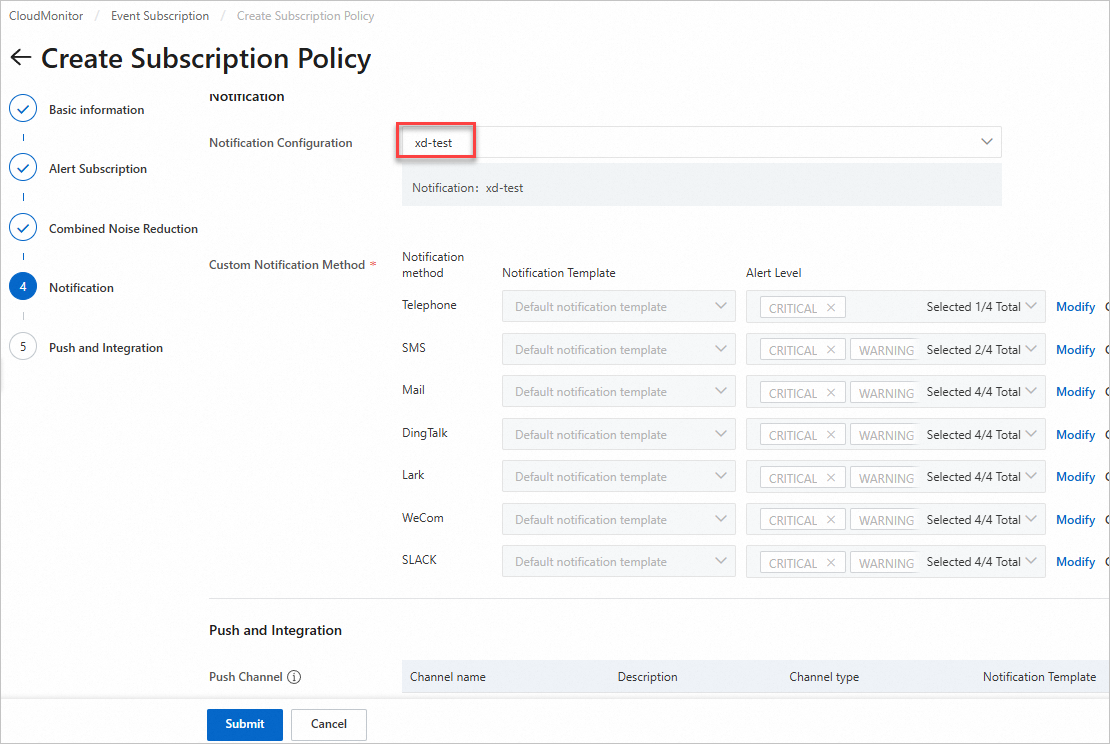The image size is (1110, 744).
Task: Expand SMS alert level chevron
Action: point(1031,349)
